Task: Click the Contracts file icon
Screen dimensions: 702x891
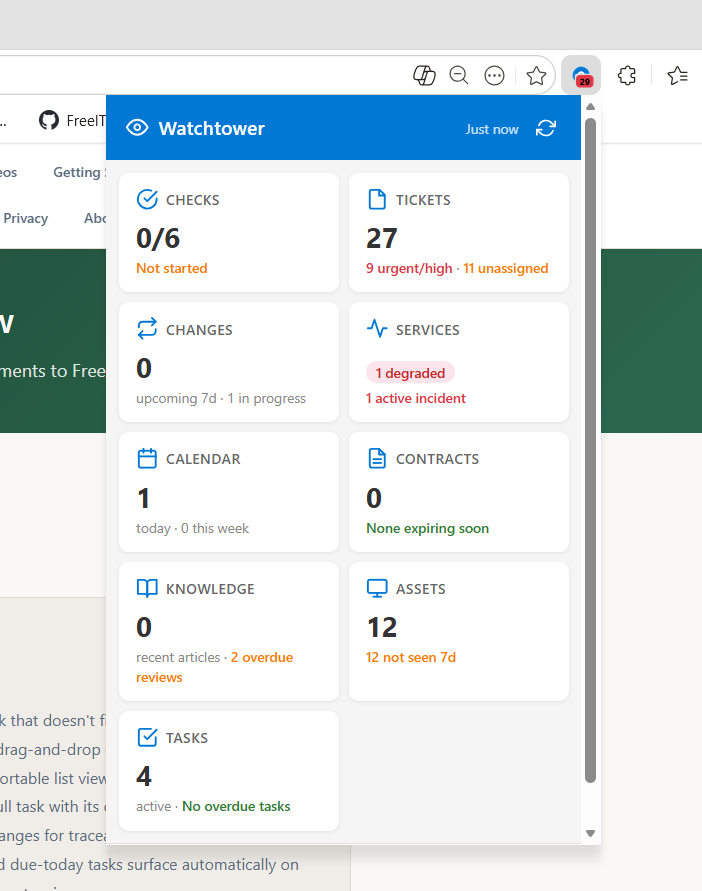Action: [x=377, y=458]
